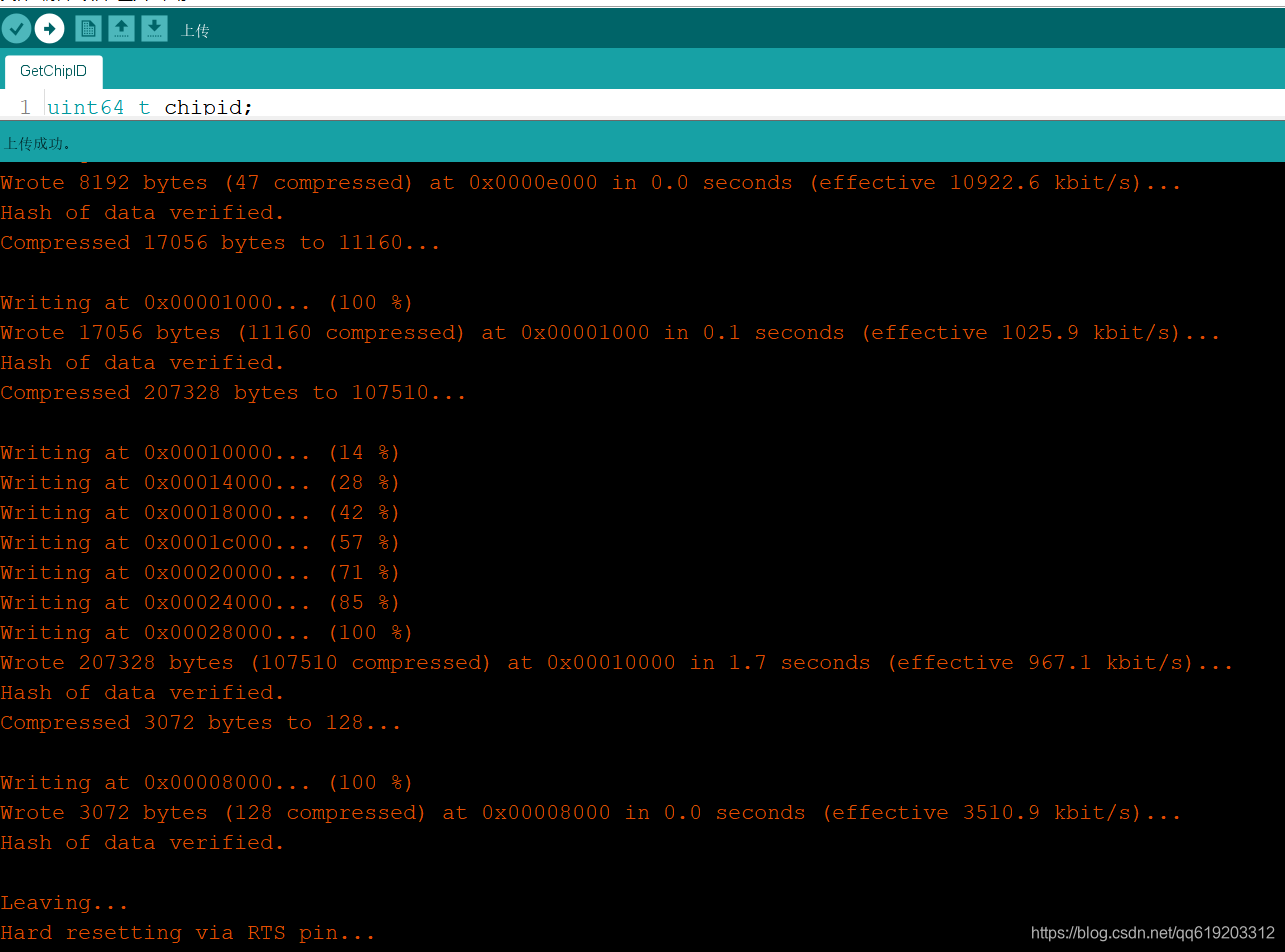Click 'Compressed 3072 bytes to 128...' line
The height and width of the screenshot is (952, 1285).
pos(201,723)
